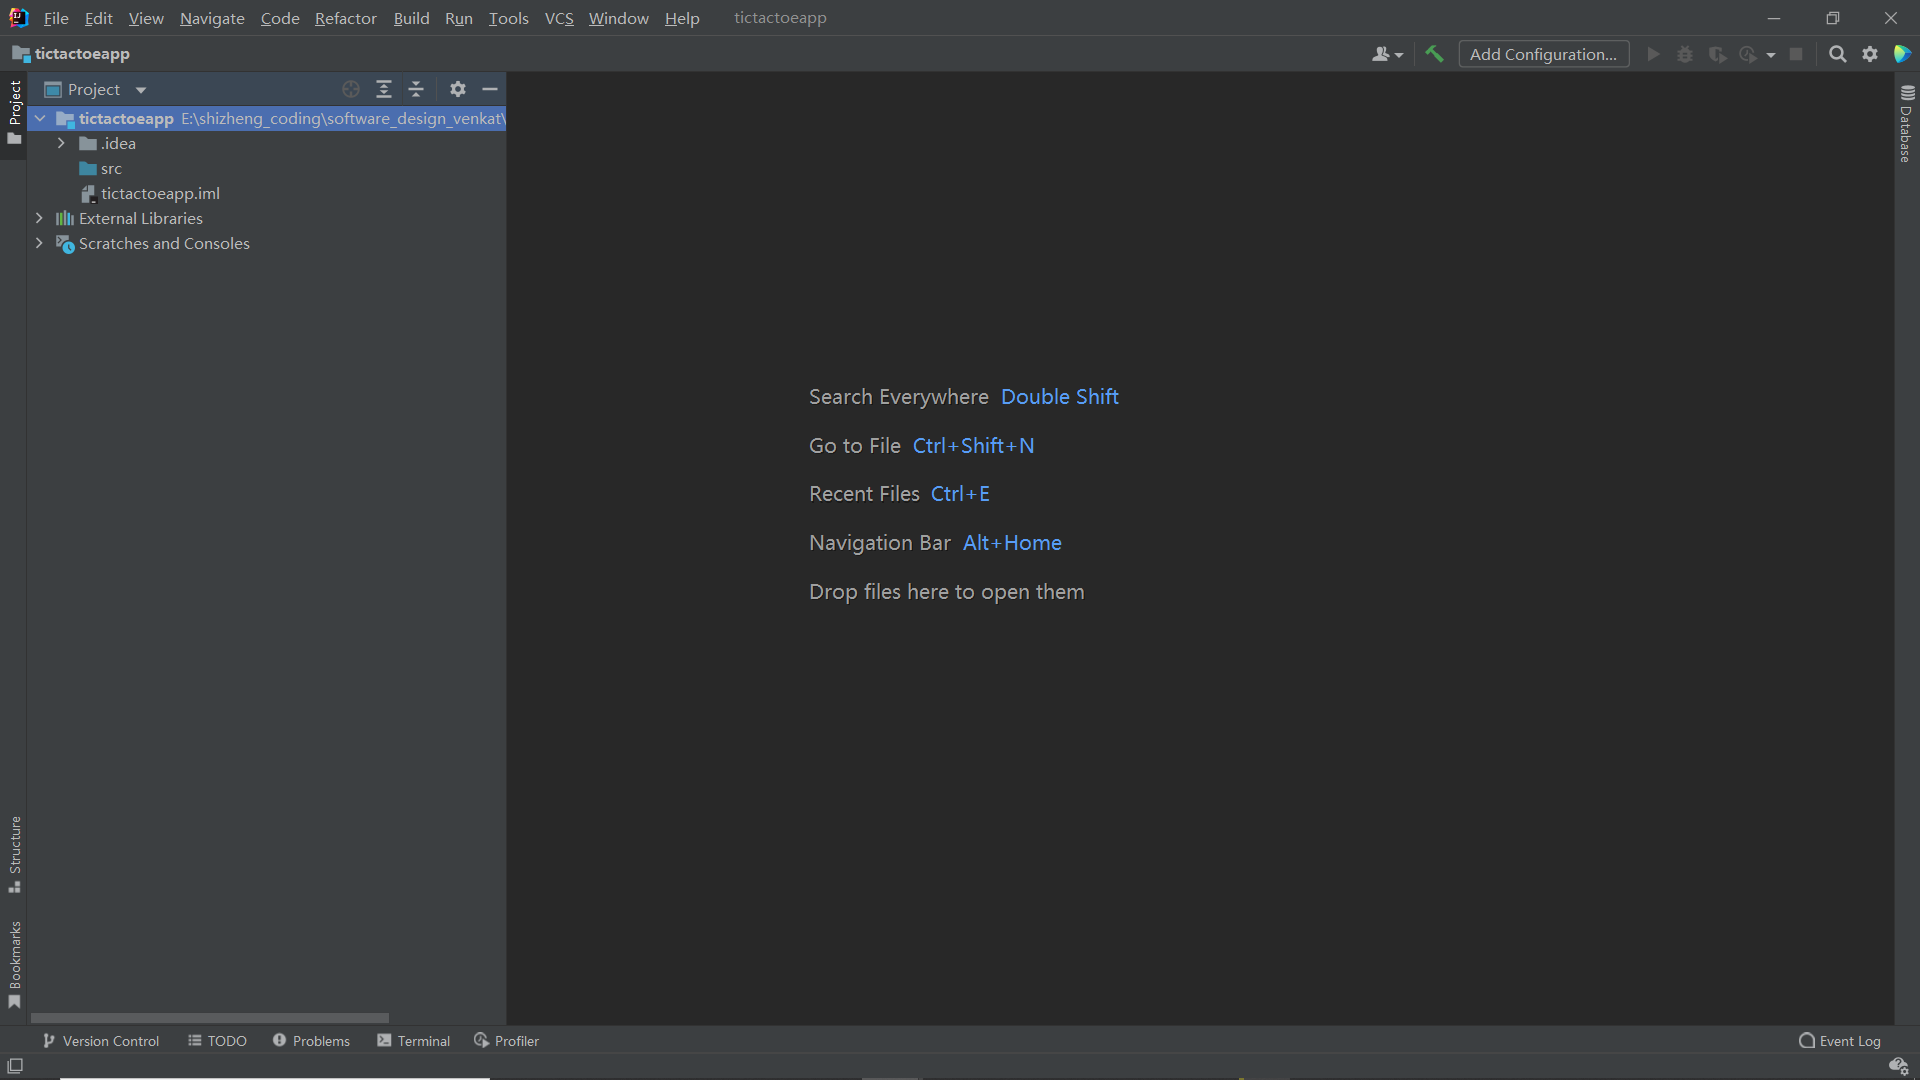
Task: Toggle the Database tool window
Action: pos(1906,124)
